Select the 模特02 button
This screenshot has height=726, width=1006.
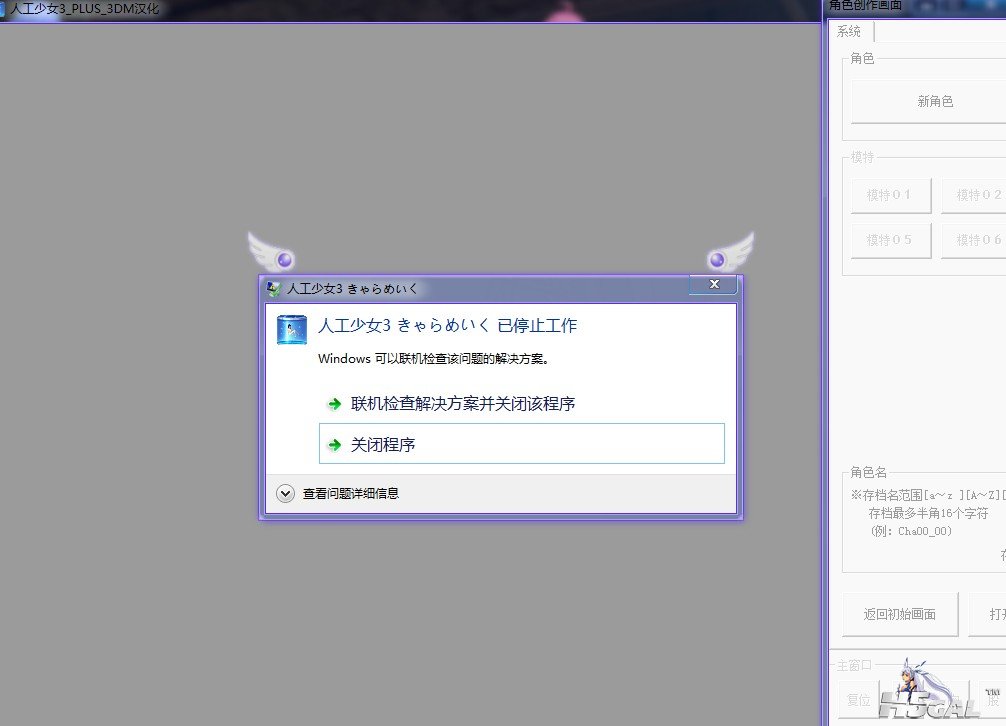[x=974, y=195]
